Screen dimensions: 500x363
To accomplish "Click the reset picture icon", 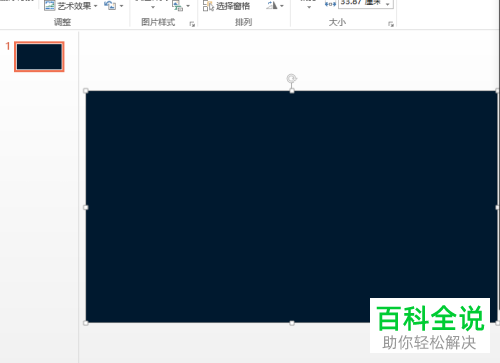I will (x=110, y=5).
